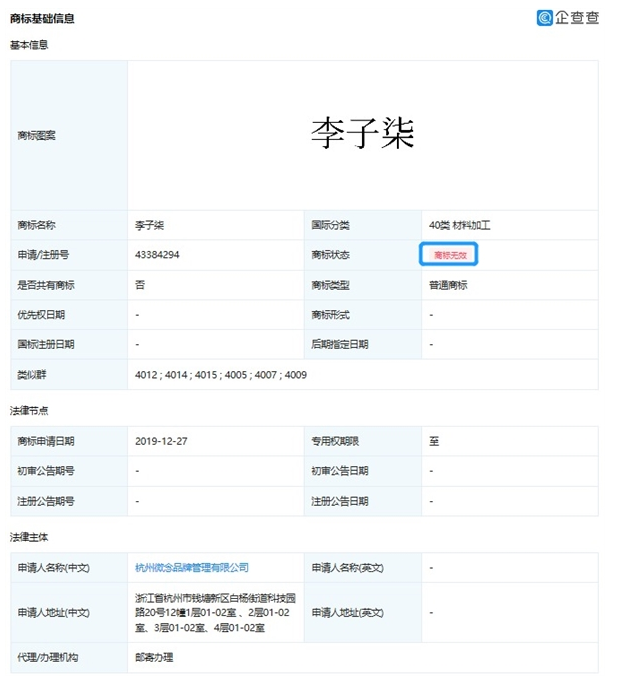Click the 企查查 logo icon
The width and height of the screenshot is (636, 683).
pyautogui.click(x=544, y=17)
